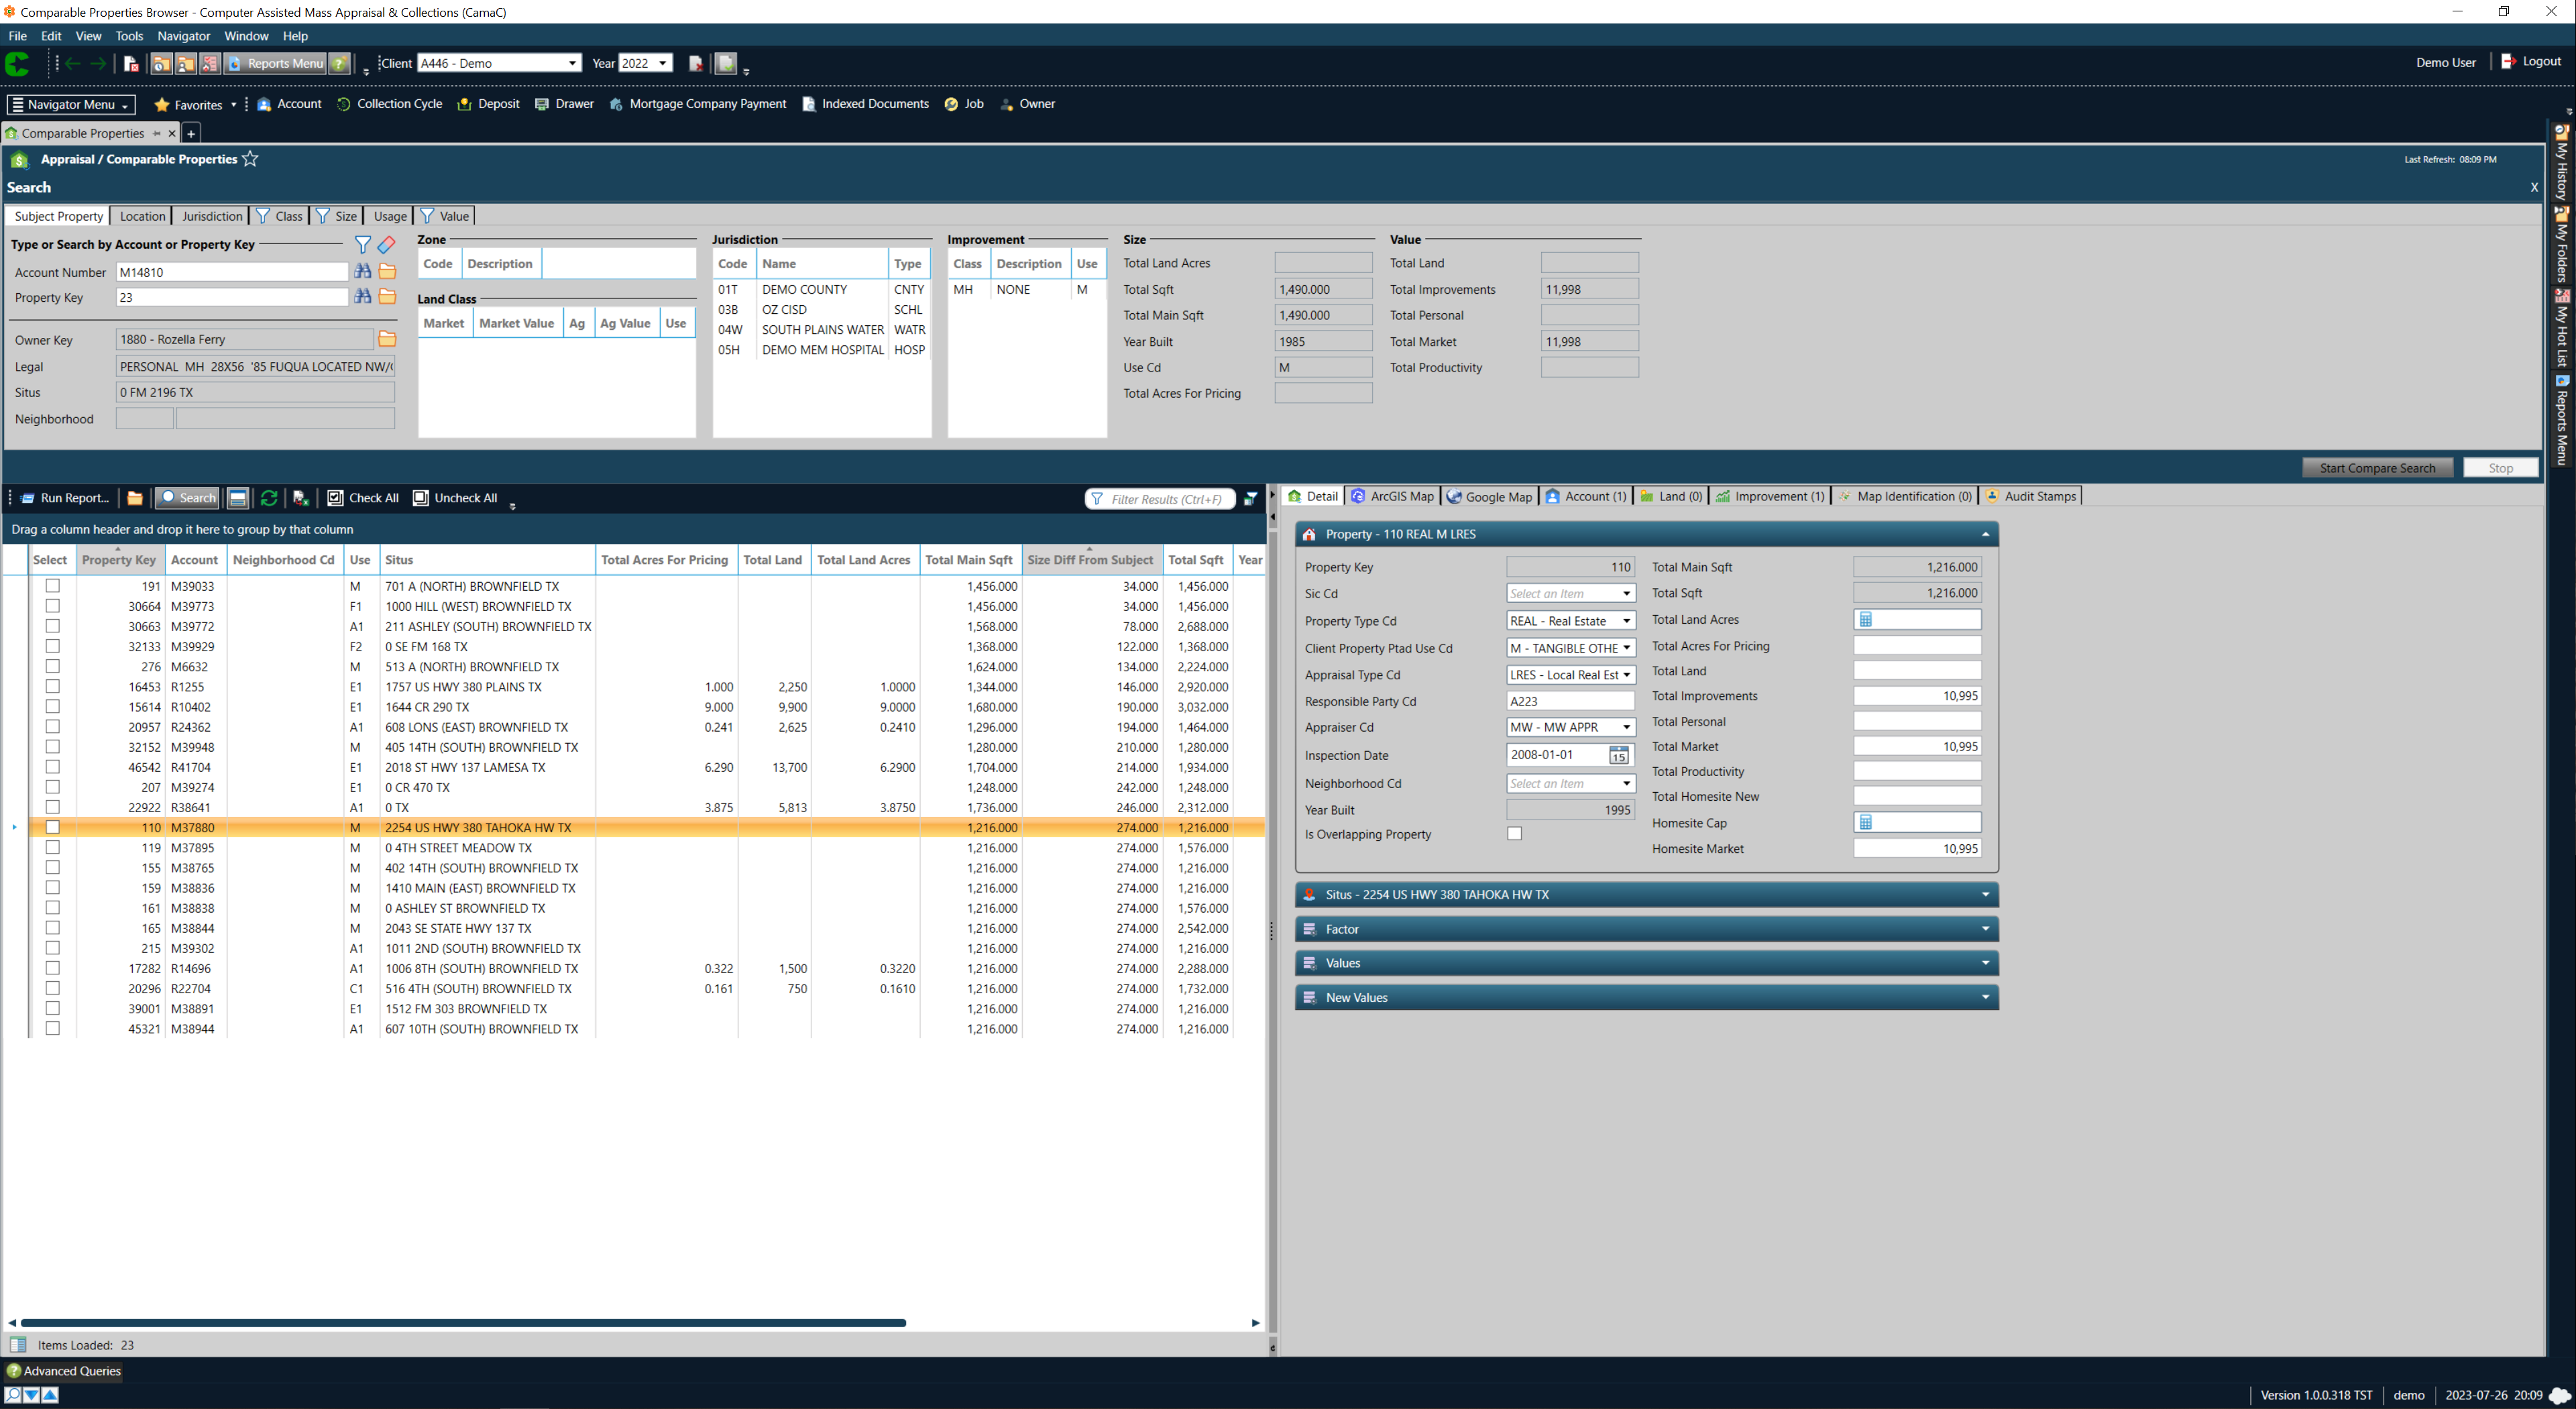Open the Improvement (1) tab
The image size is (2576, 1409).
pyautogui.click(x=1769, y=496)
